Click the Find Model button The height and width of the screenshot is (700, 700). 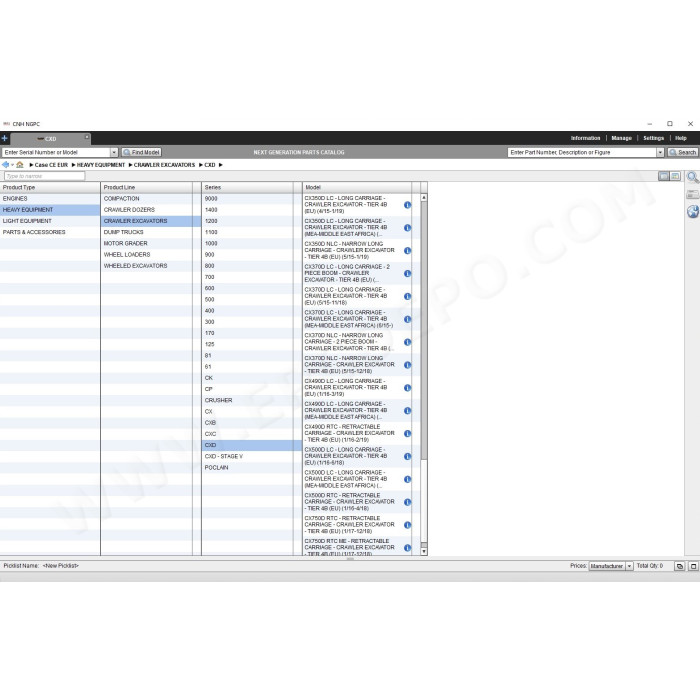(142, 153)
